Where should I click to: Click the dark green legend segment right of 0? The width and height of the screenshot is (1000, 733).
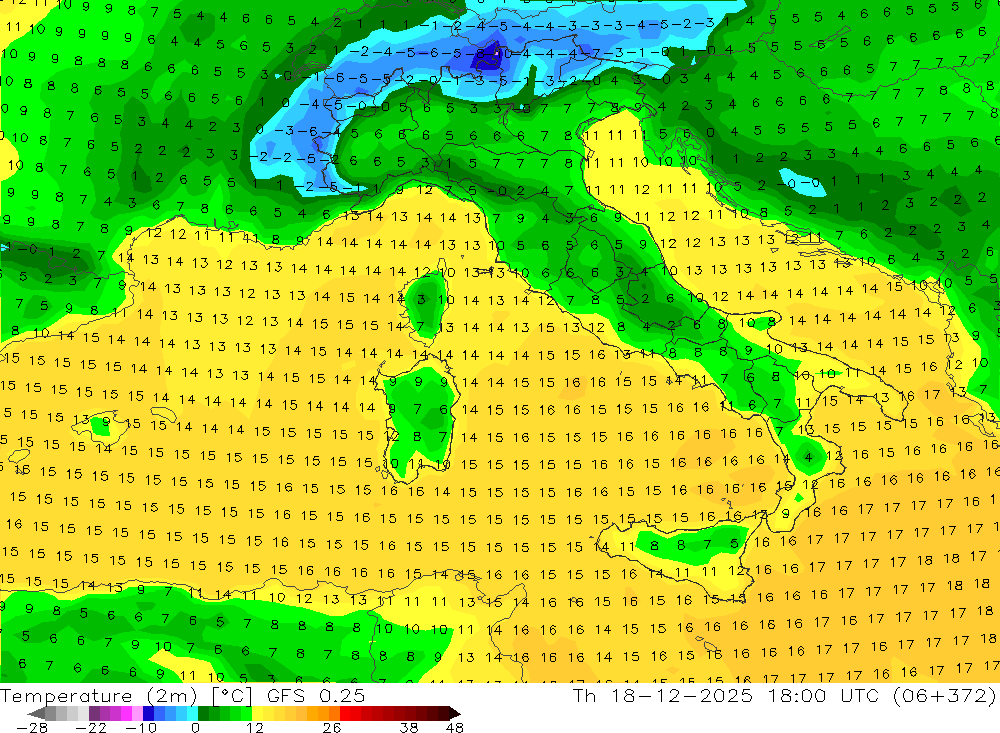203,713
